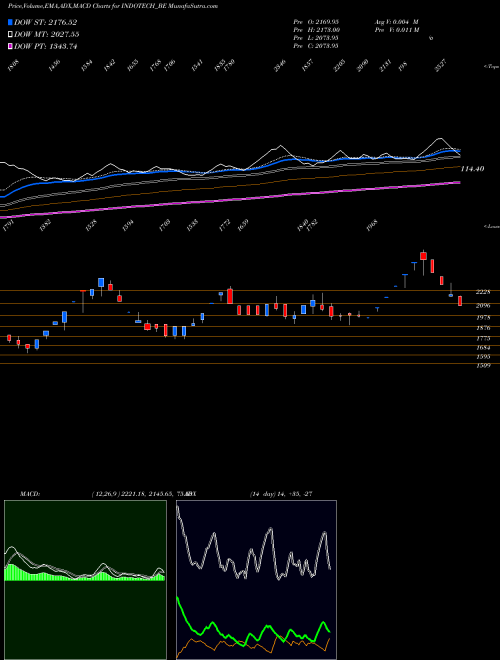Click the white DOW MT legend swatch

pyautogui.click(x=10, y=34)
